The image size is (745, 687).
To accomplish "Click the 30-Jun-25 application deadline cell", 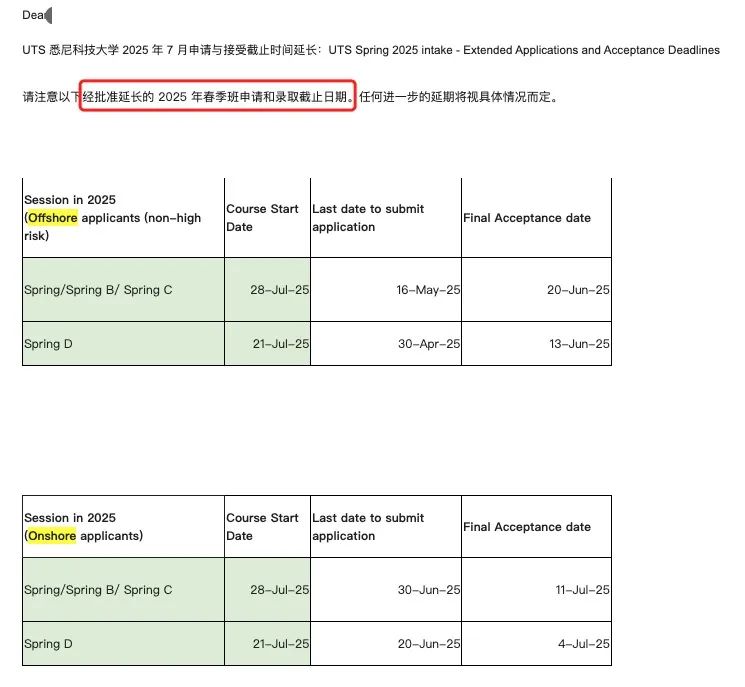I will pos(429,590).
